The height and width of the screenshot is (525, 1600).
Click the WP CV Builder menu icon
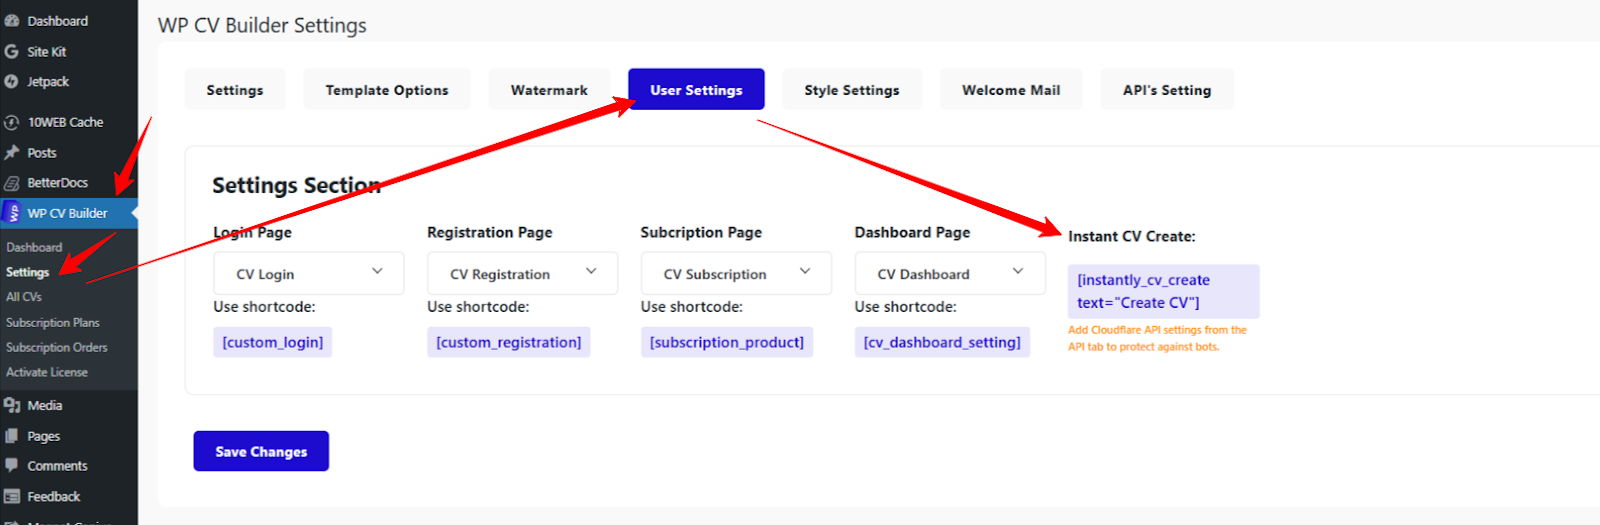point(13,213)
